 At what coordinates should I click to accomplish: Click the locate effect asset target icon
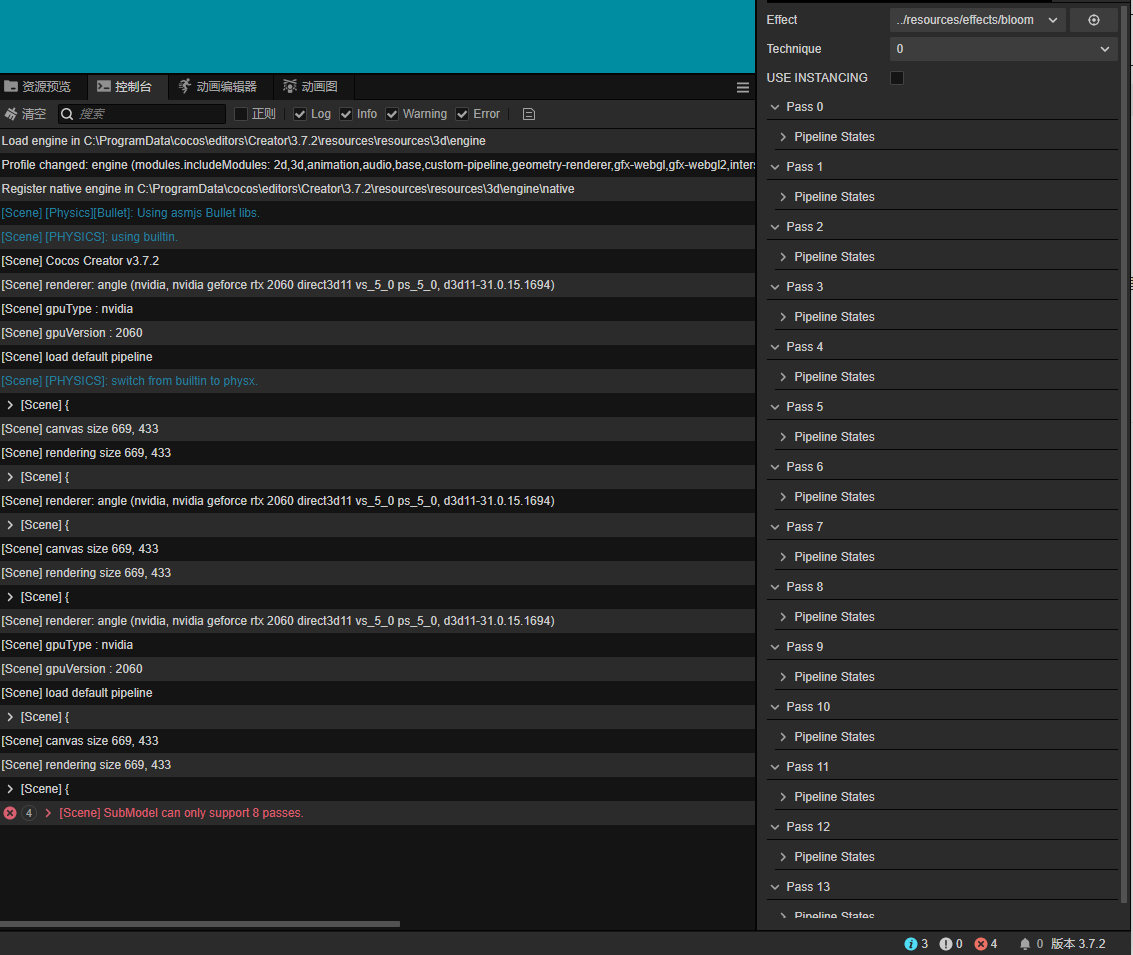(1093, 20)
